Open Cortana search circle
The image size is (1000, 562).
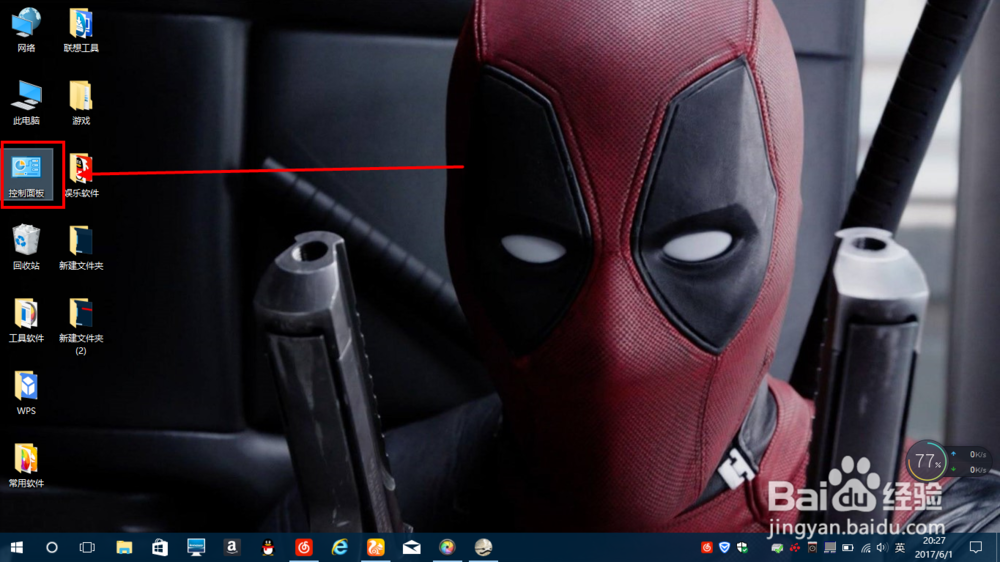pyautogui.click(x=52, y=547)
